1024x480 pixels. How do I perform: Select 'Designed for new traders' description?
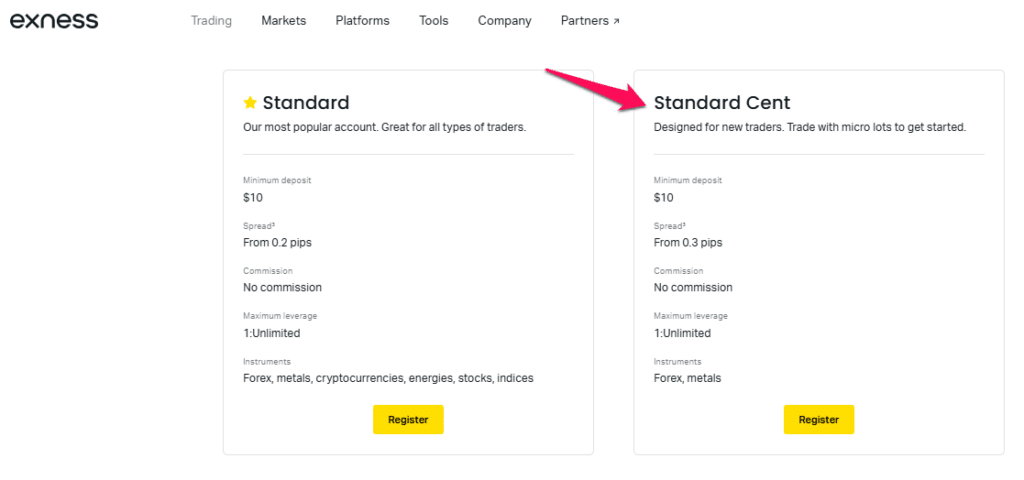click(810, 127)
